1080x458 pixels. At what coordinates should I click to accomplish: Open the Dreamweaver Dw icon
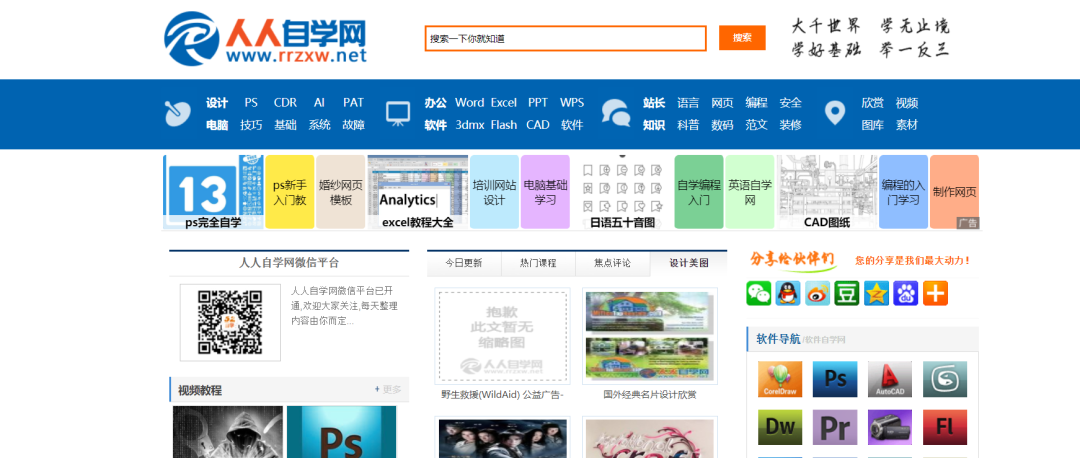780,427
